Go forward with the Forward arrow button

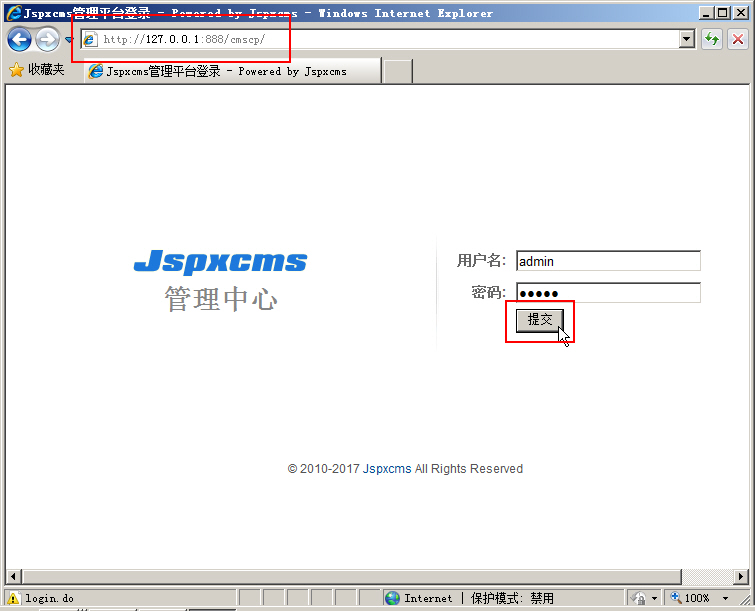(47, 39)
